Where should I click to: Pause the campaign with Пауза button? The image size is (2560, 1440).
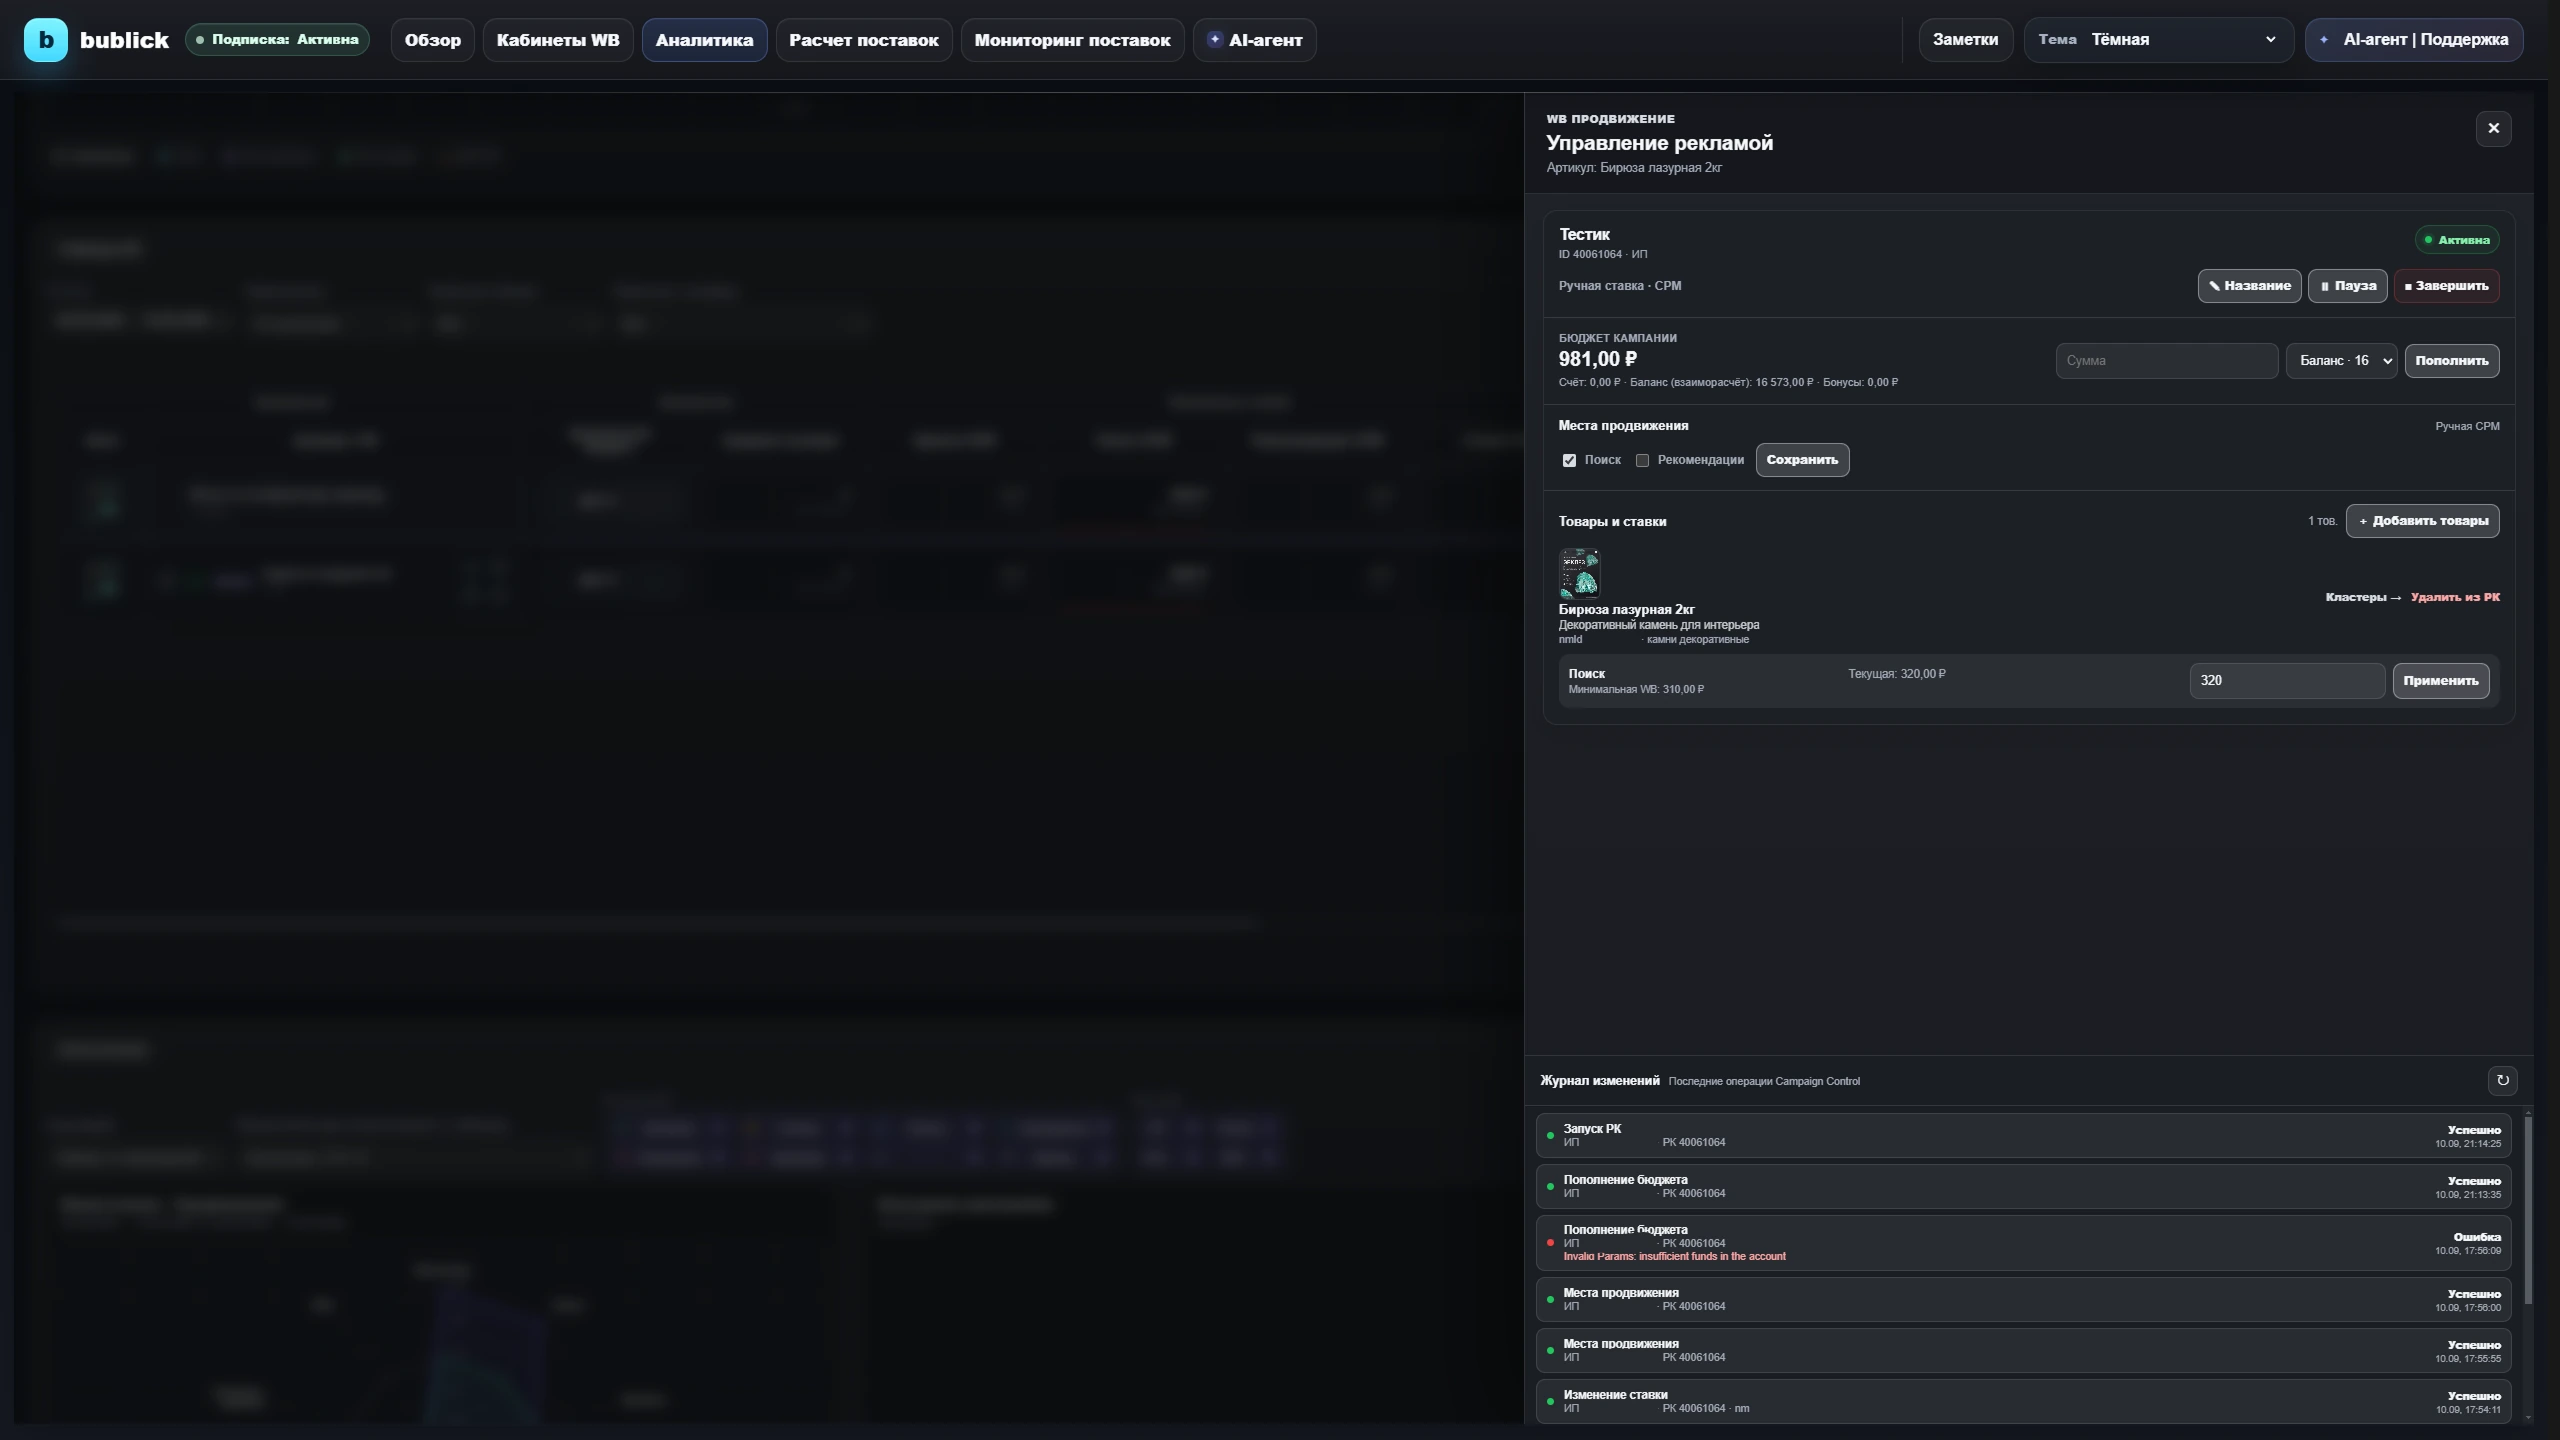(2347, 286)
